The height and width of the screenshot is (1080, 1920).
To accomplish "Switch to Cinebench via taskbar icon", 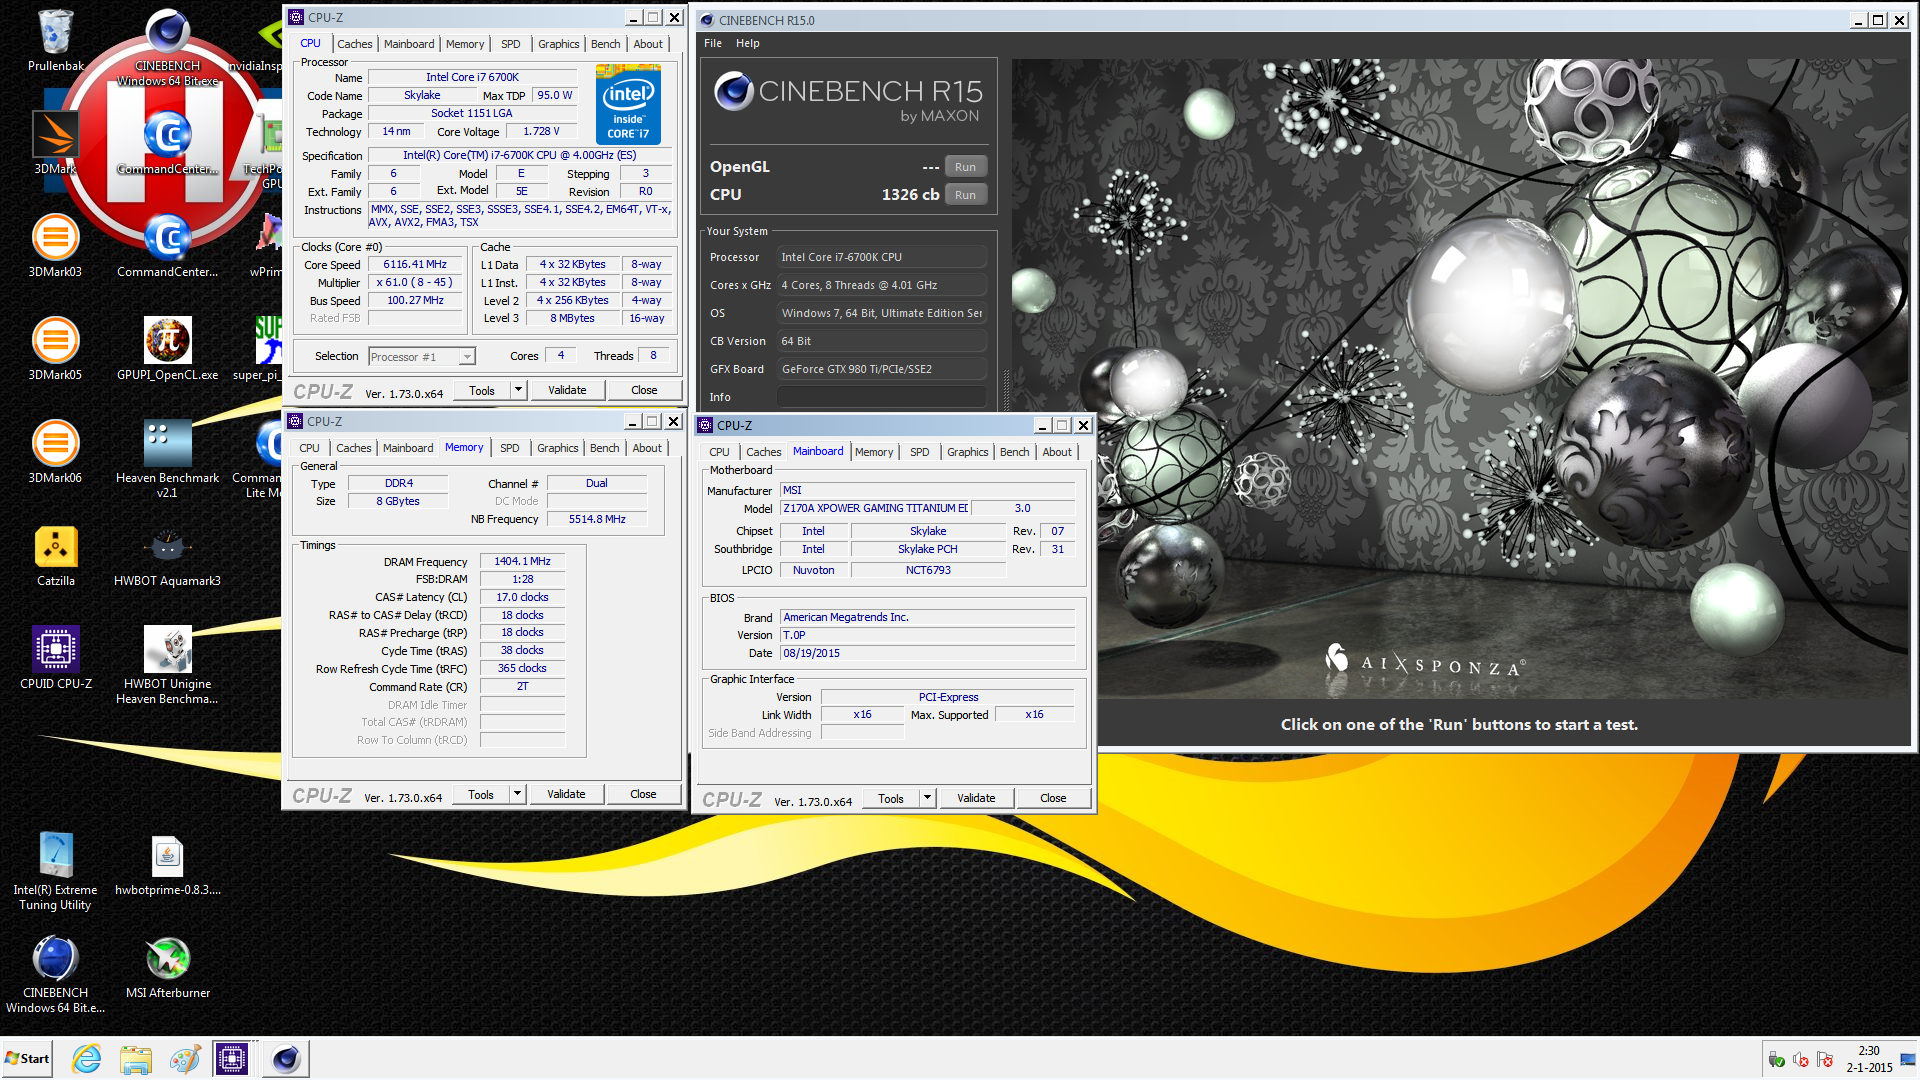I will tap(286, 1058).
